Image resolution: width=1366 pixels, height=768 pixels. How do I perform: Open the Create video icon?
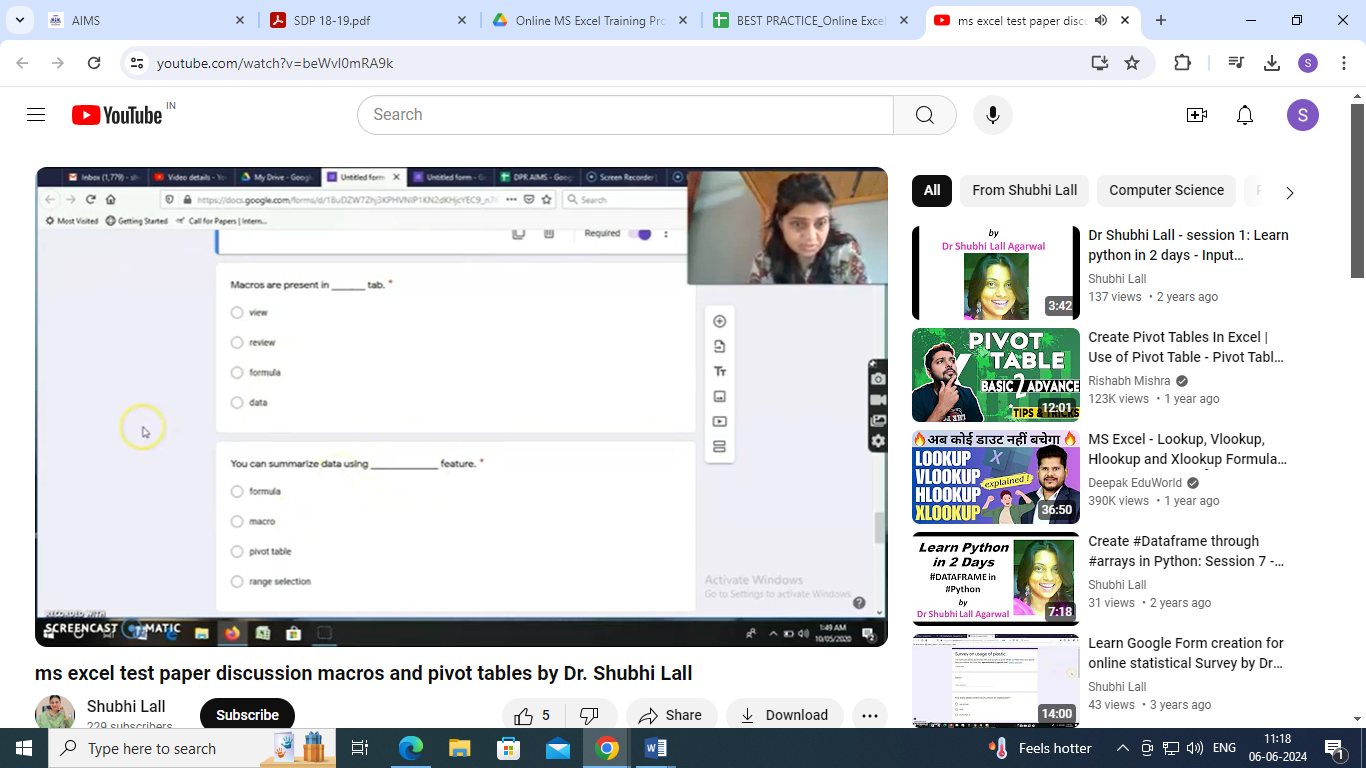click(1197, 115)
